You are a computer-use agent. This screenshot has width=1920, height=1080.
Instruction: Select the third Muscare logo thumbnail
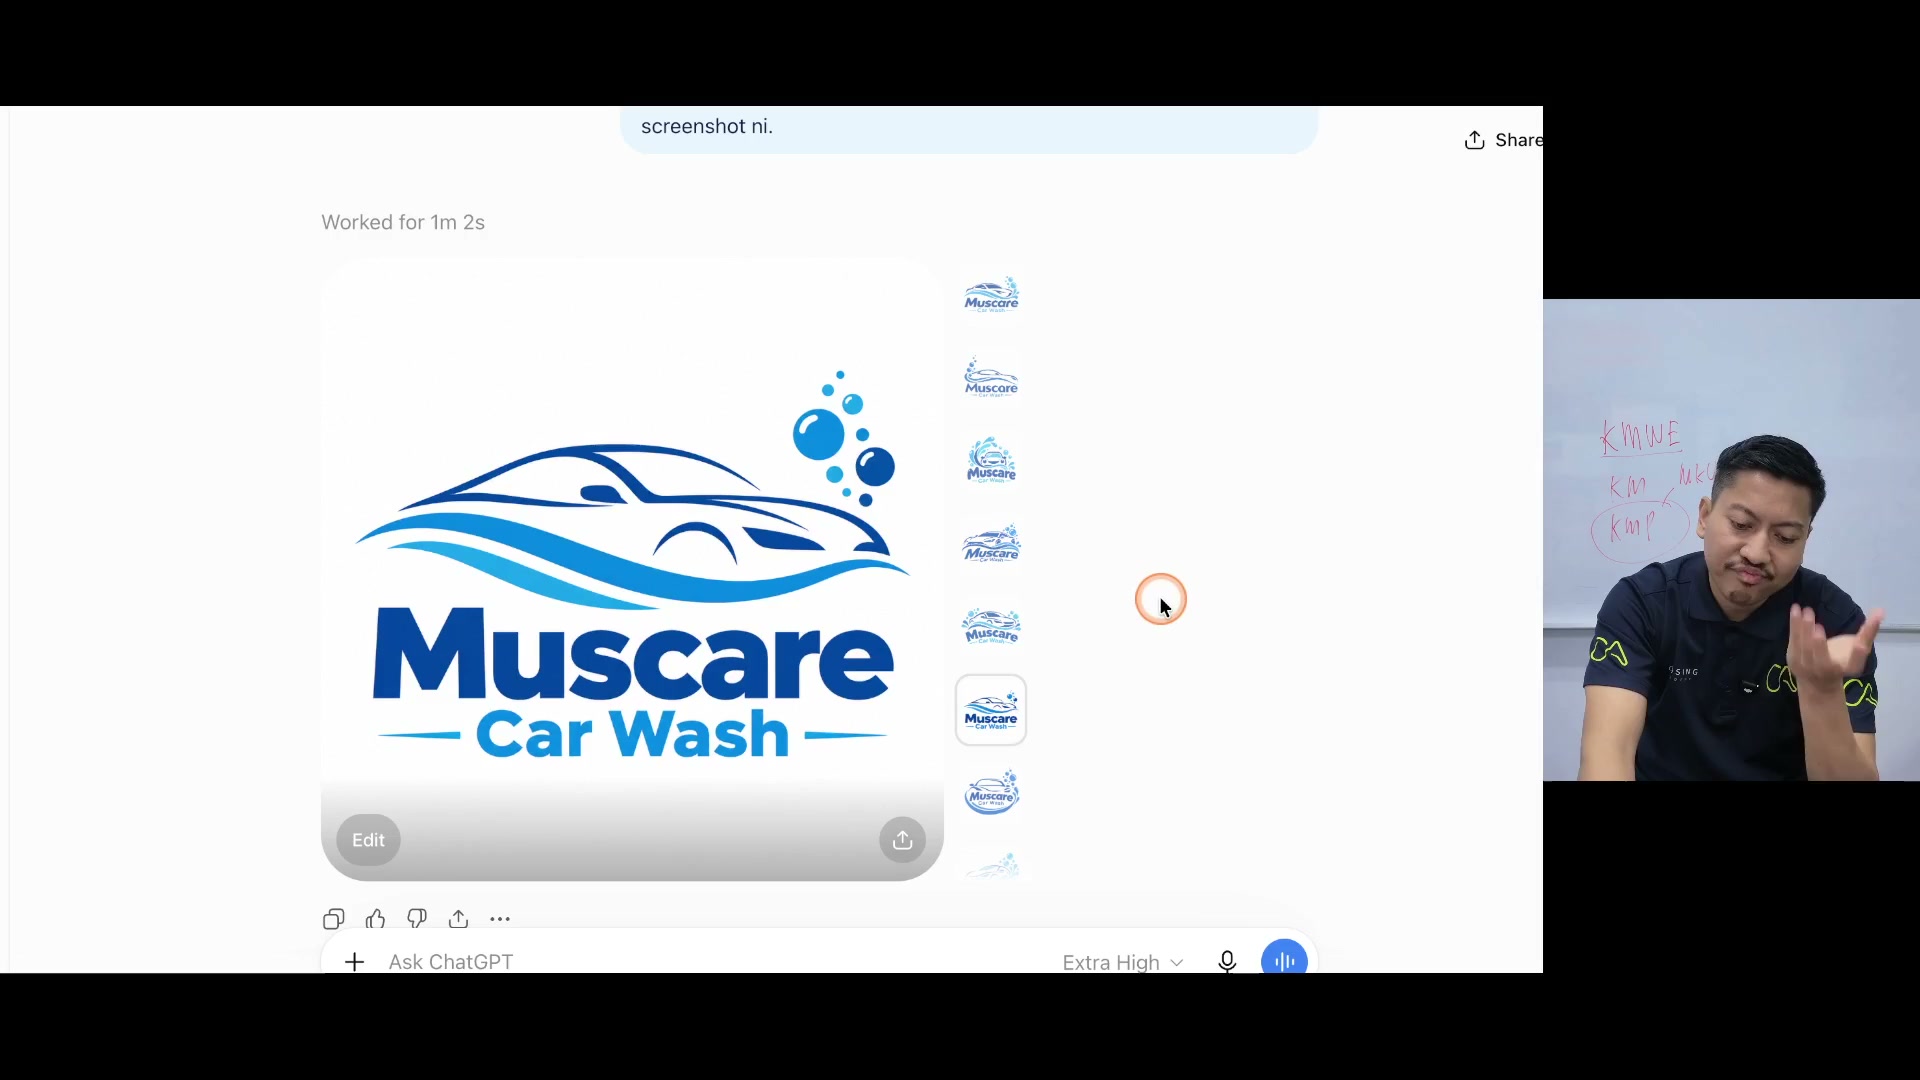coord(991,461)
